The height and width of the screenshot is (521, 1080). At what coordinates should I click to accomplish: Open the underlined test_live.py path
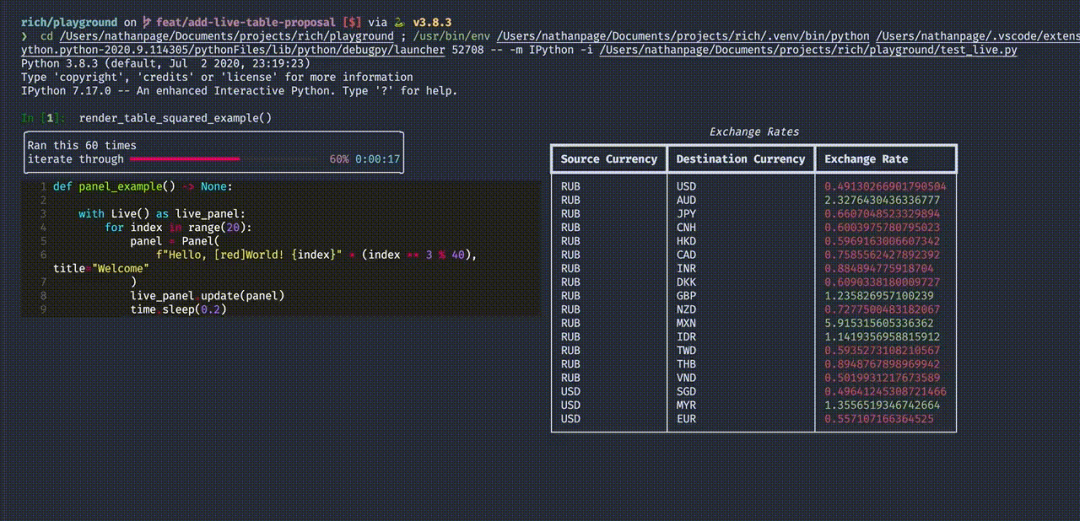coord(808,50)
